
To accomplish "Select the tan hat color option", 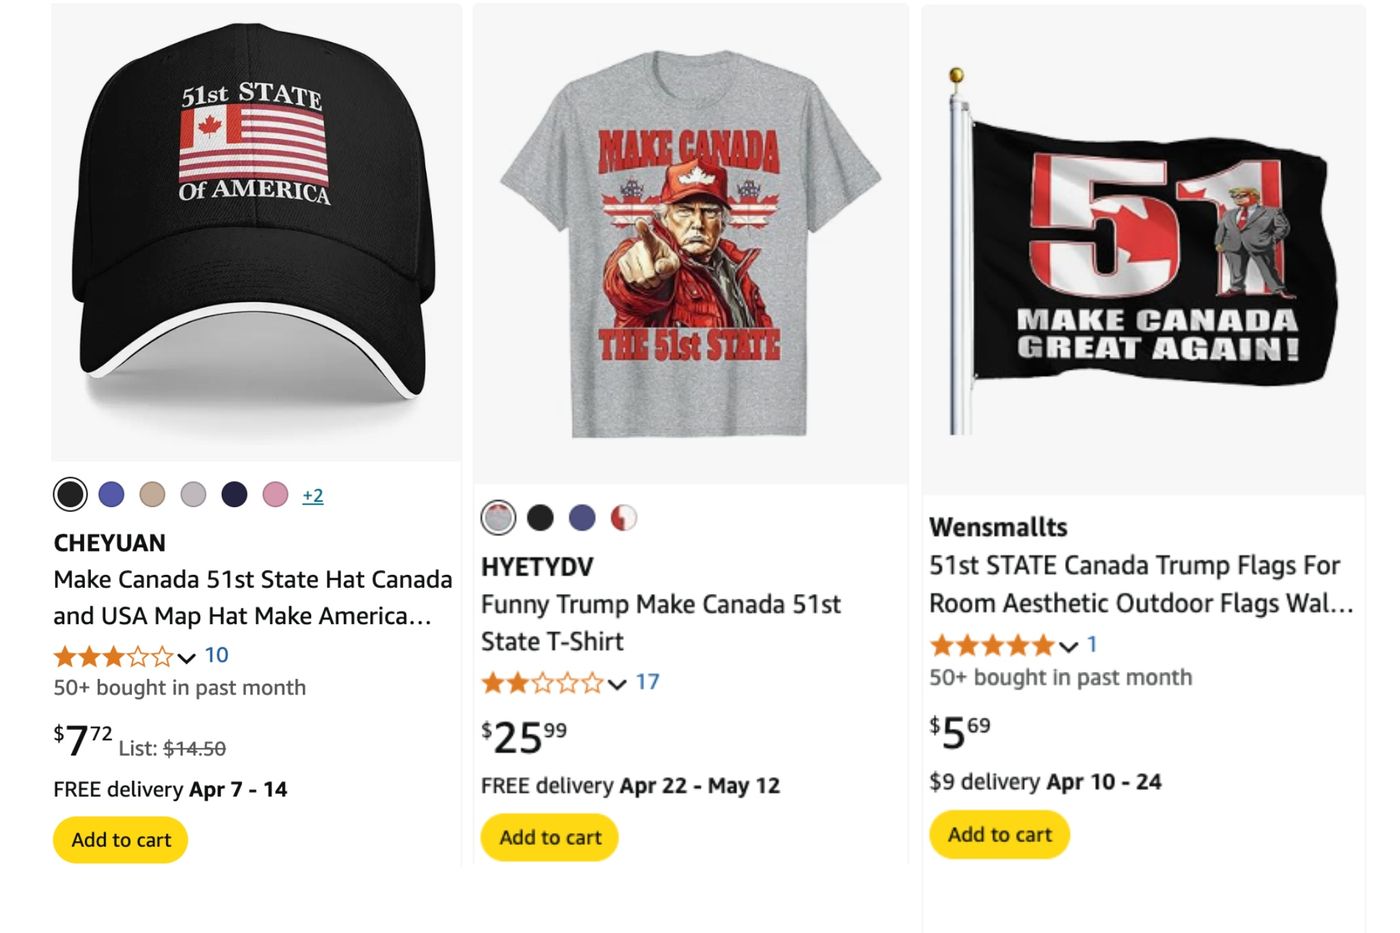I will click(x=152, y=494).
